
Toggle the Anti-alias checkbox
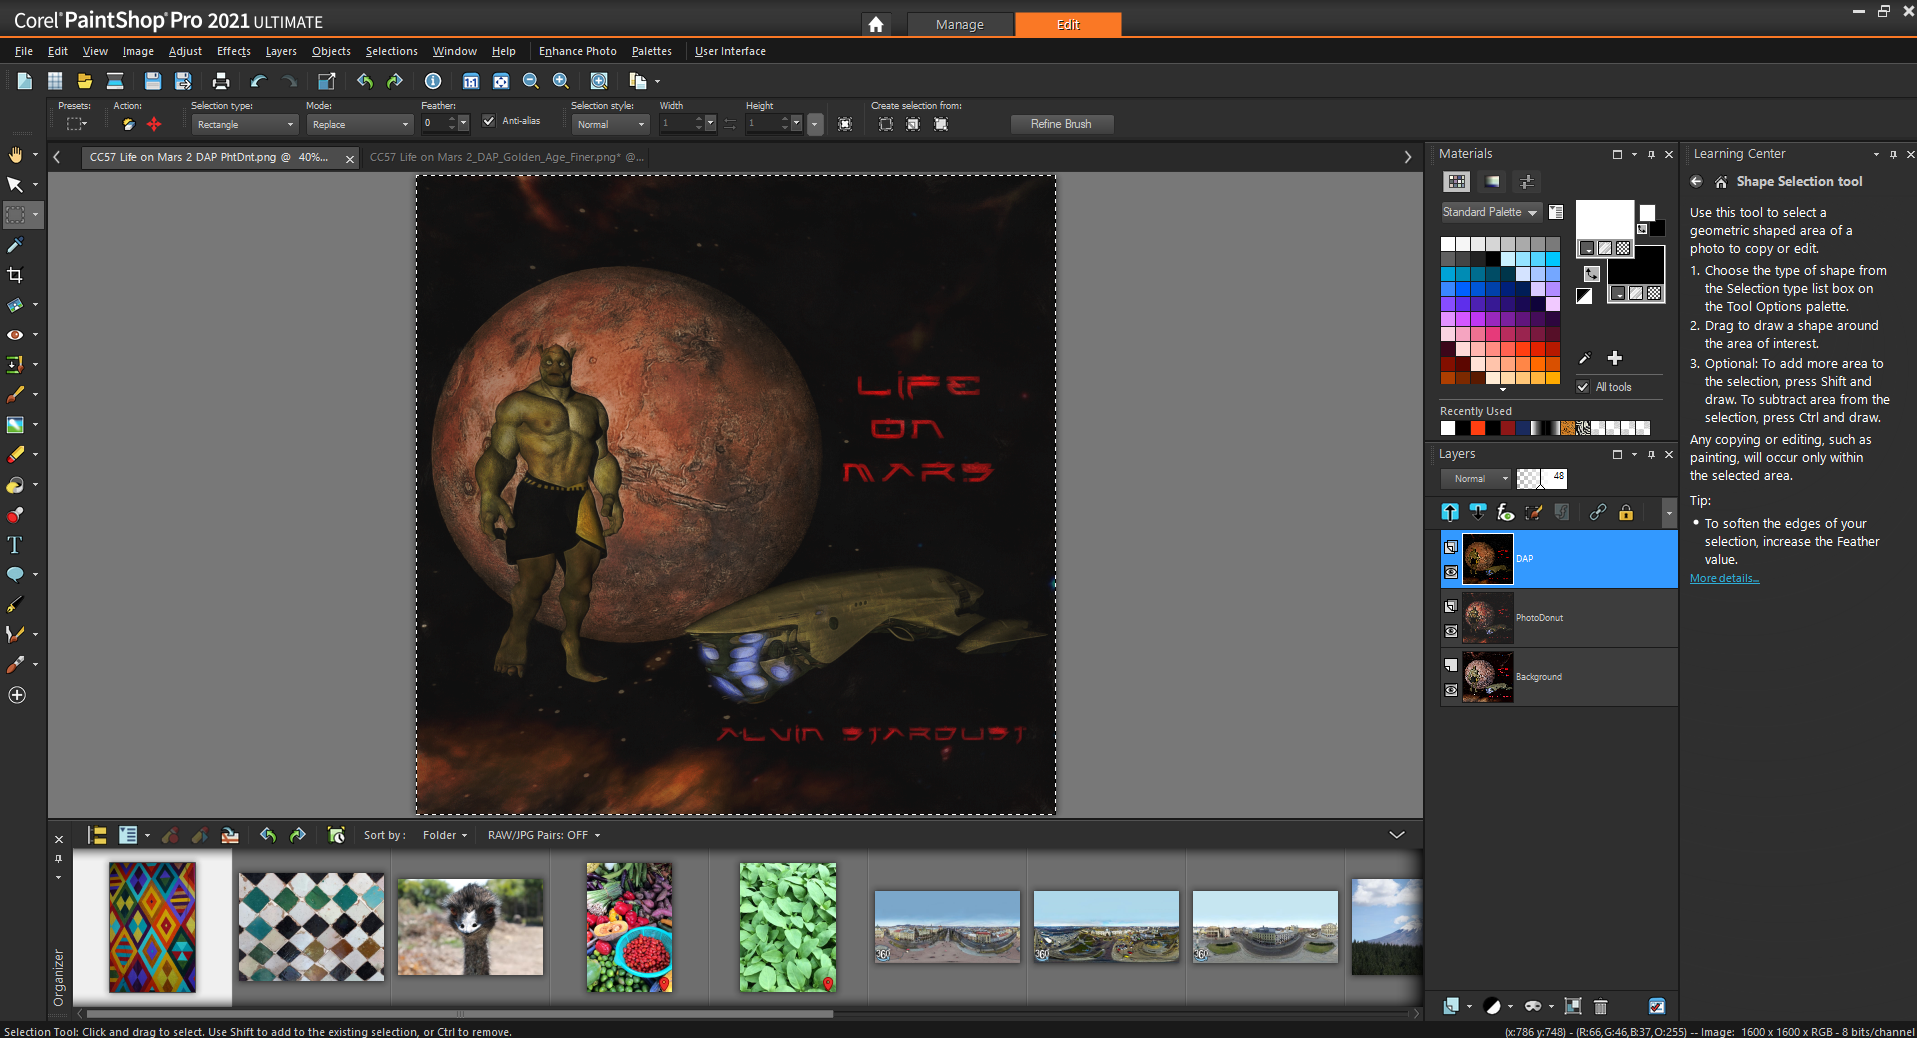click(489, 121)
